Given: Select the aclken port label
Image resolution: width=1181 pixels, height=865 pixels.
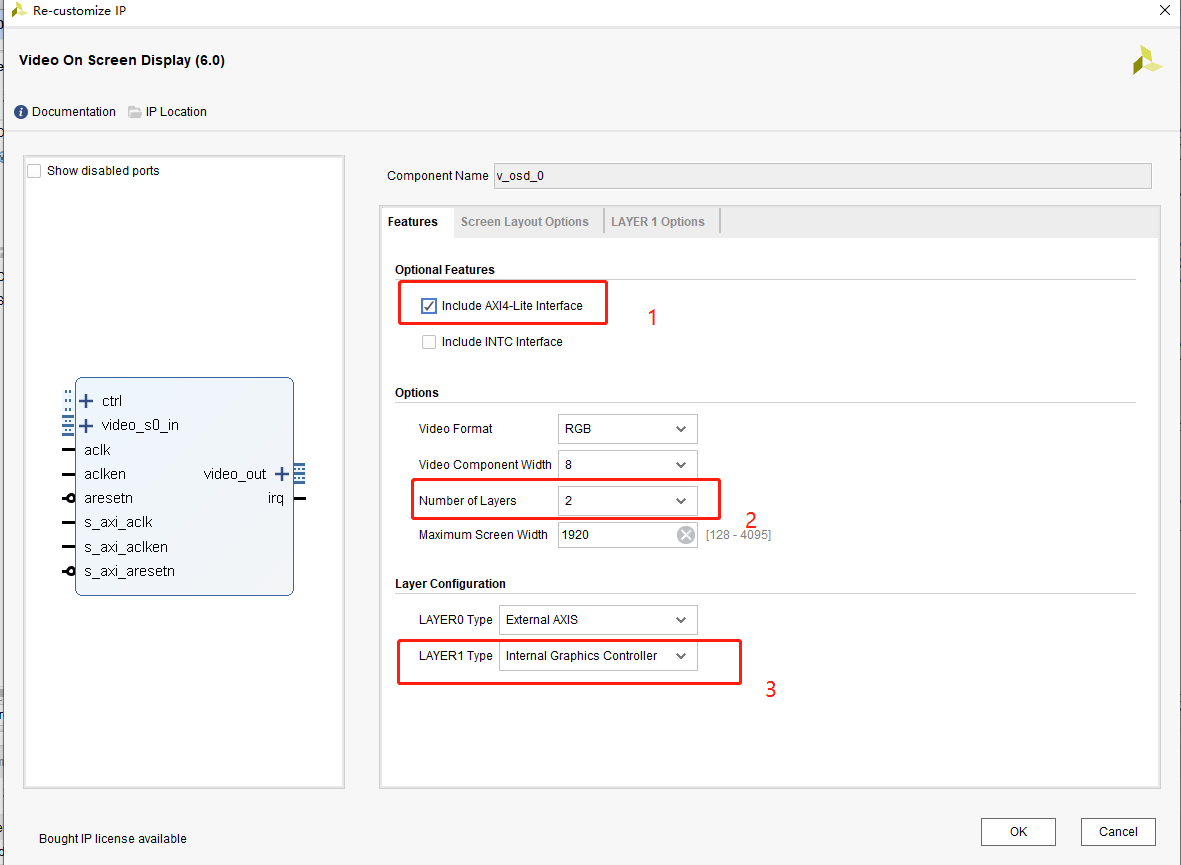Looking at the screenshot, I should 105,474.
